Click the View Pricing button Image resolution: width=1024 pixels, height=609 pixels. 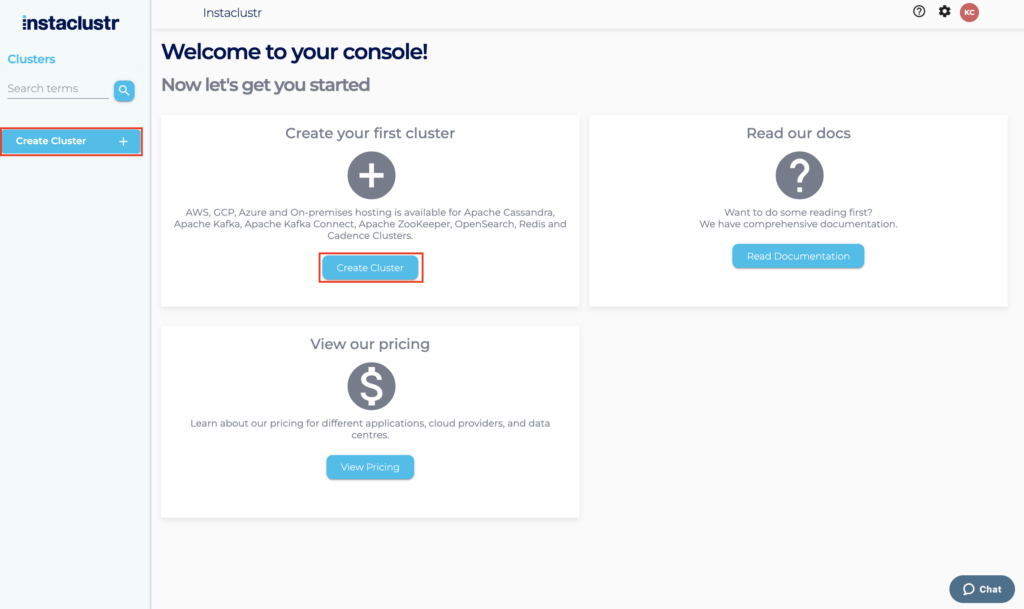[370, 467]
